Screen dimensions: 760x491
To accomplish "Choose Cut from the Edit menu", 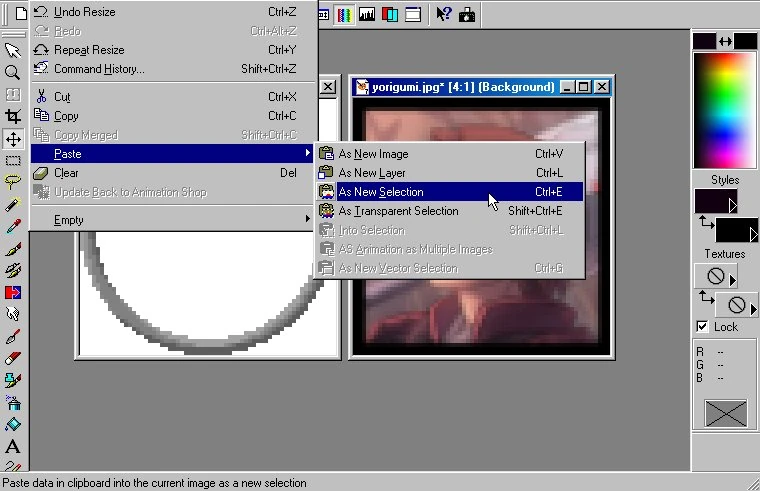I will click(x=172, y=97).
